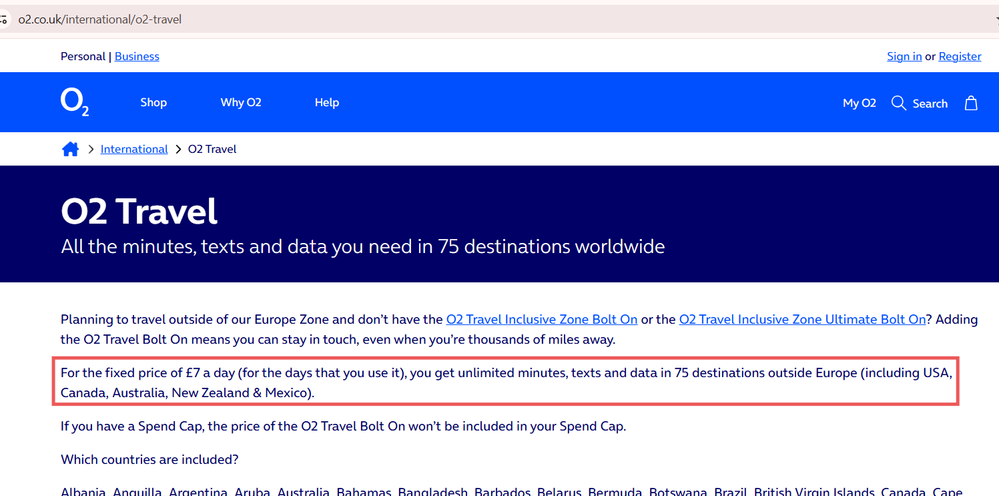Click the O2 Travel breadcrumb text

(x=212, y=150)
